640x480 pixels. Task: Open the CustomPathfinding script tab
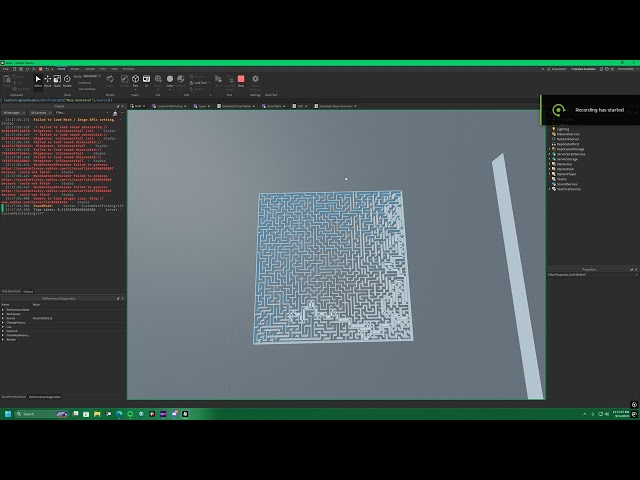(x=169, y=106)
